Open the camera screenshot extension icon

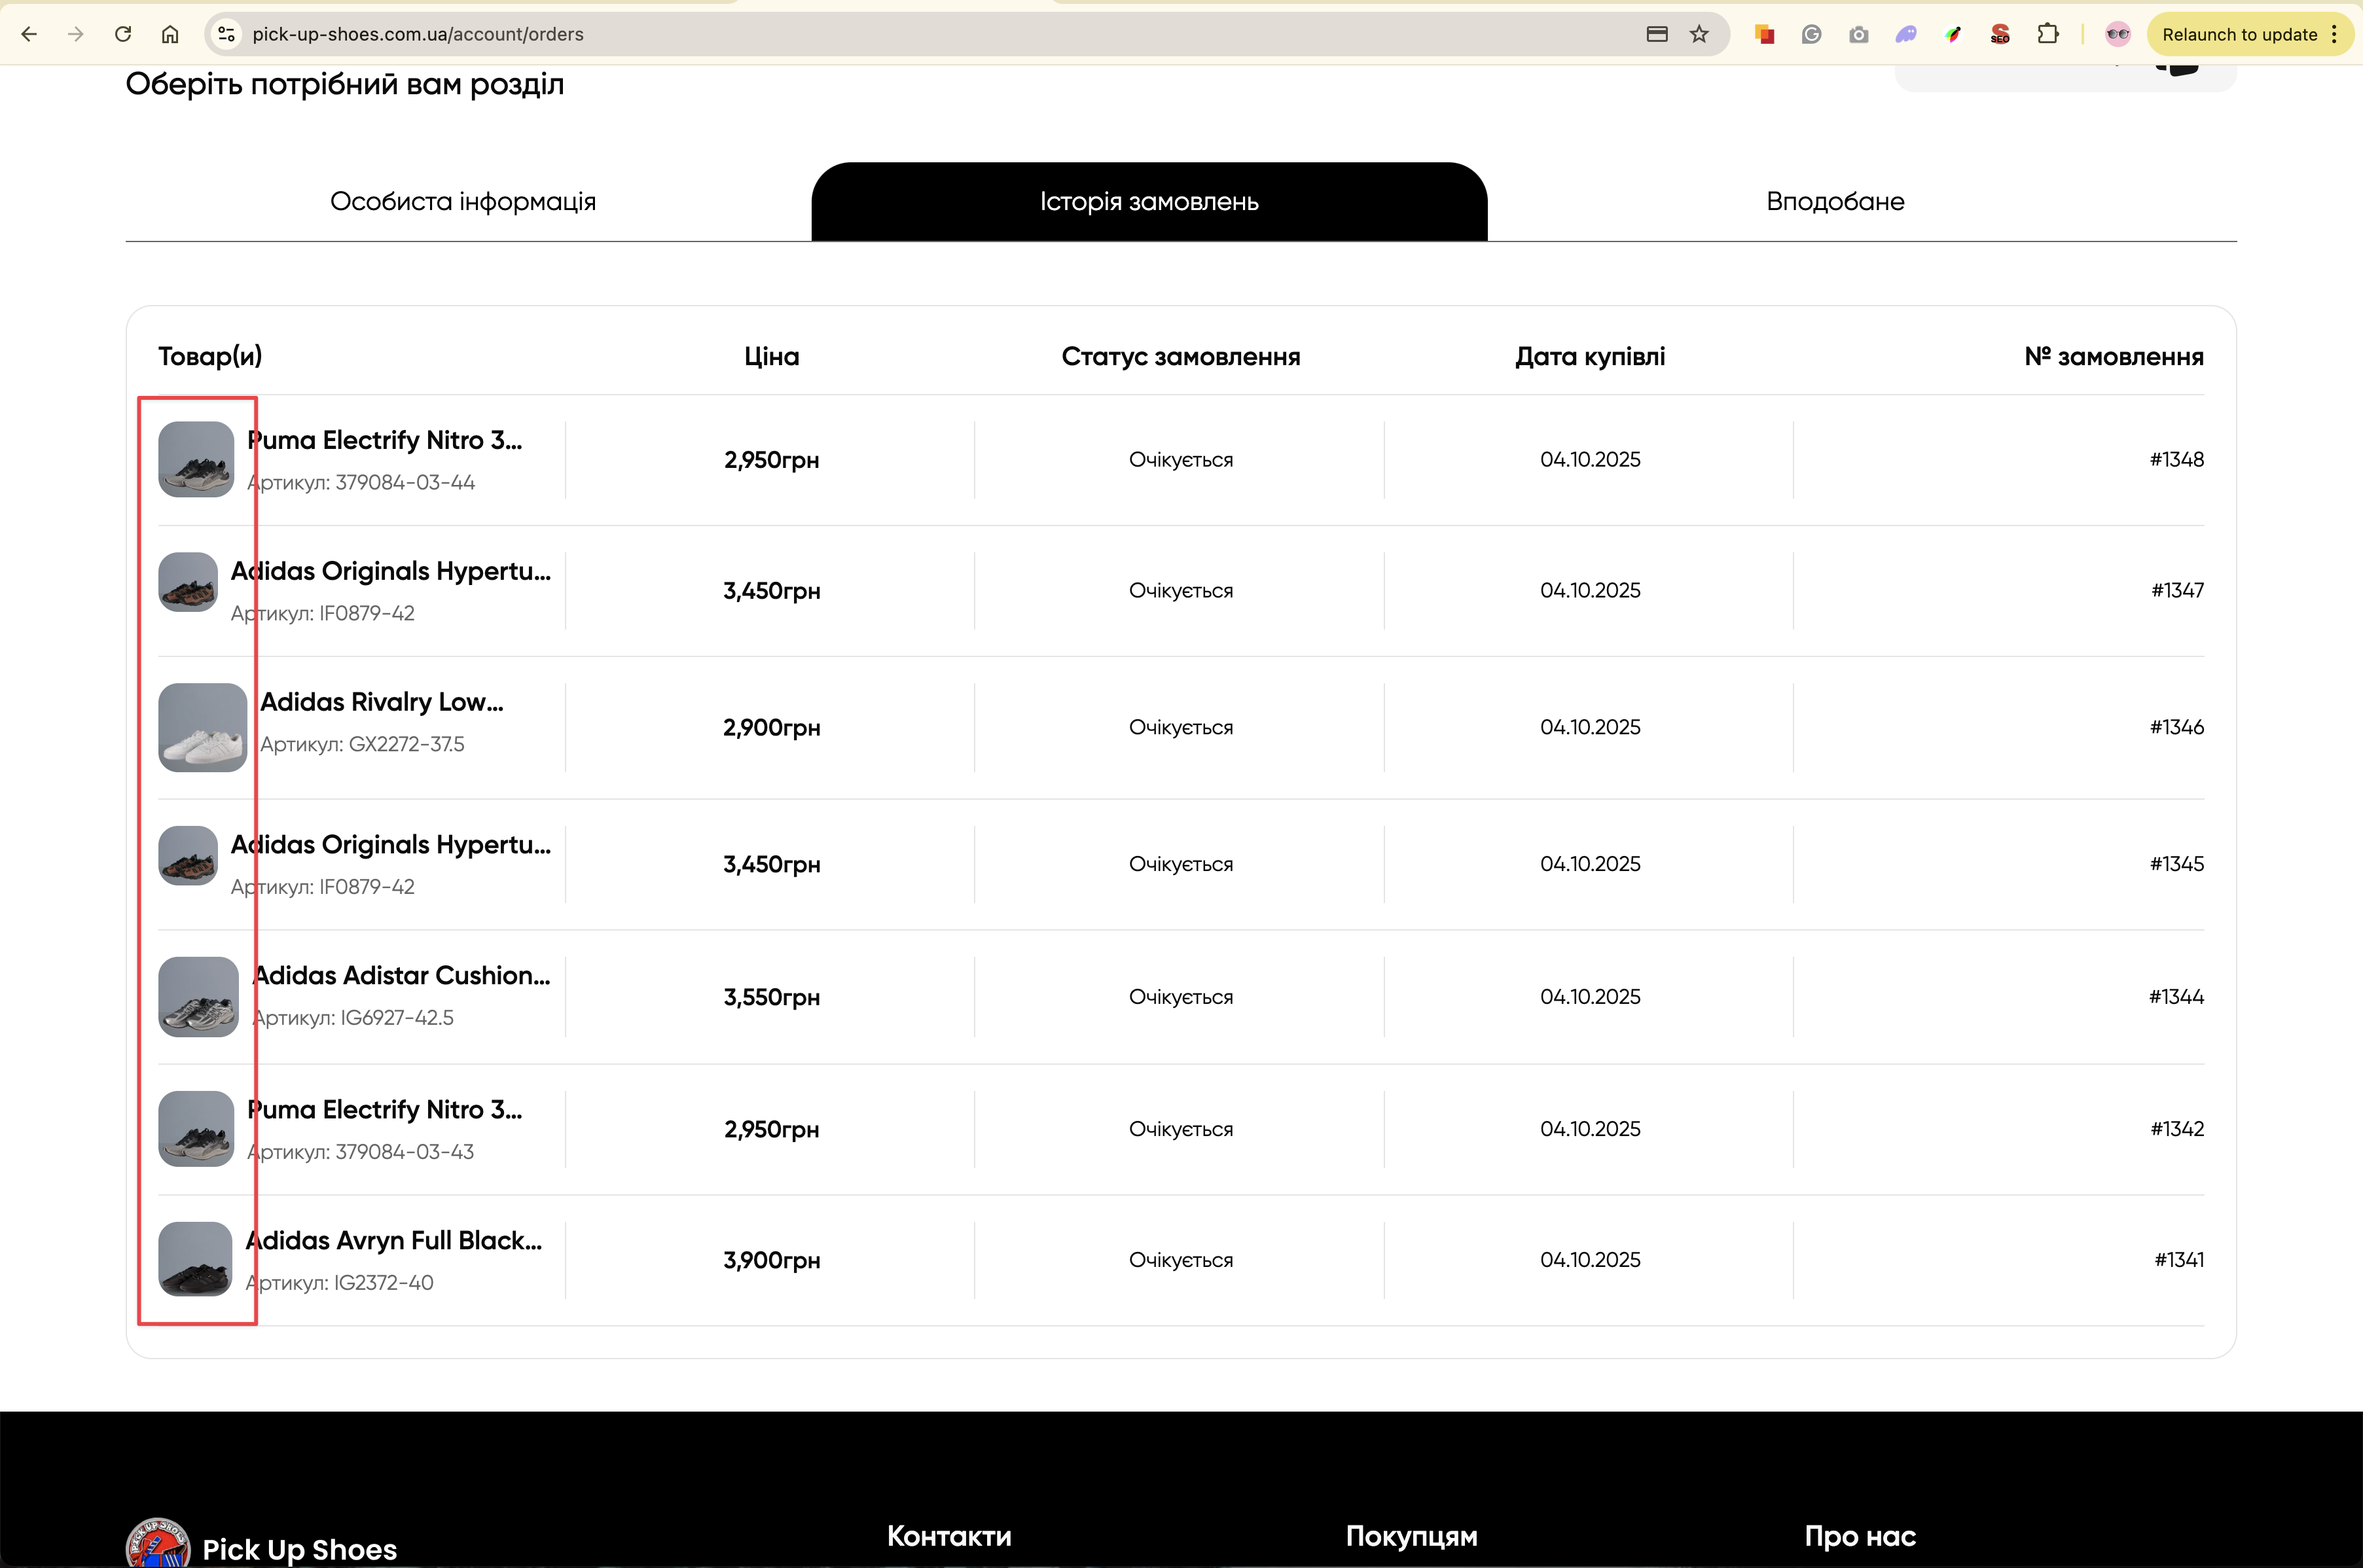point(1858,35)
